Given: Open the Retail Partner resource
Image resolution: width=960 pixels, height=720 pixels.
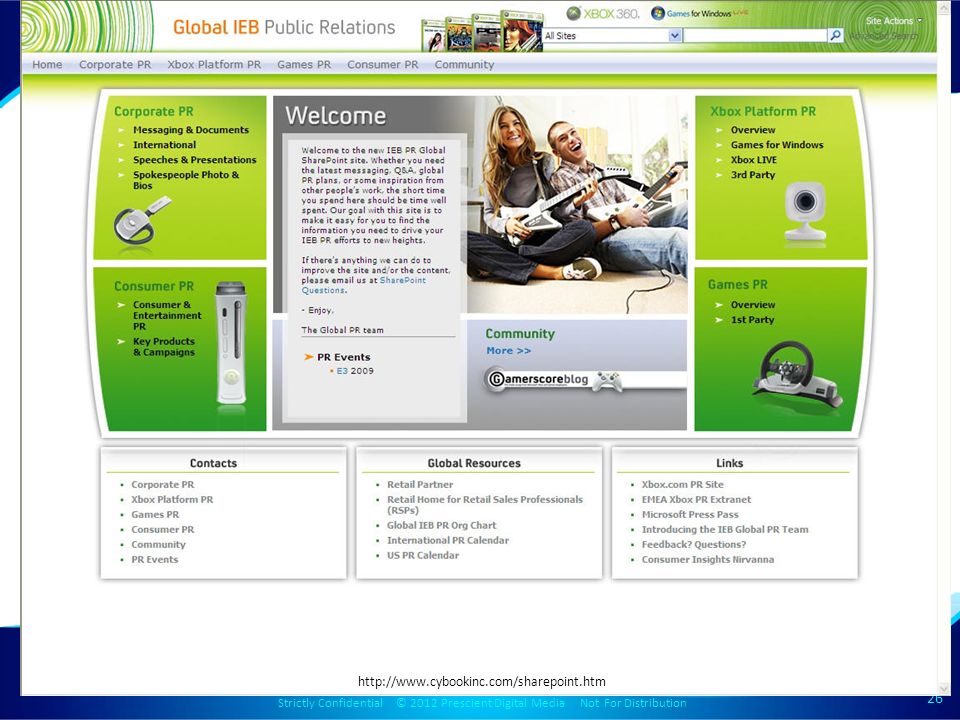Looking at the screenshot, I should (x=420, y=484).
